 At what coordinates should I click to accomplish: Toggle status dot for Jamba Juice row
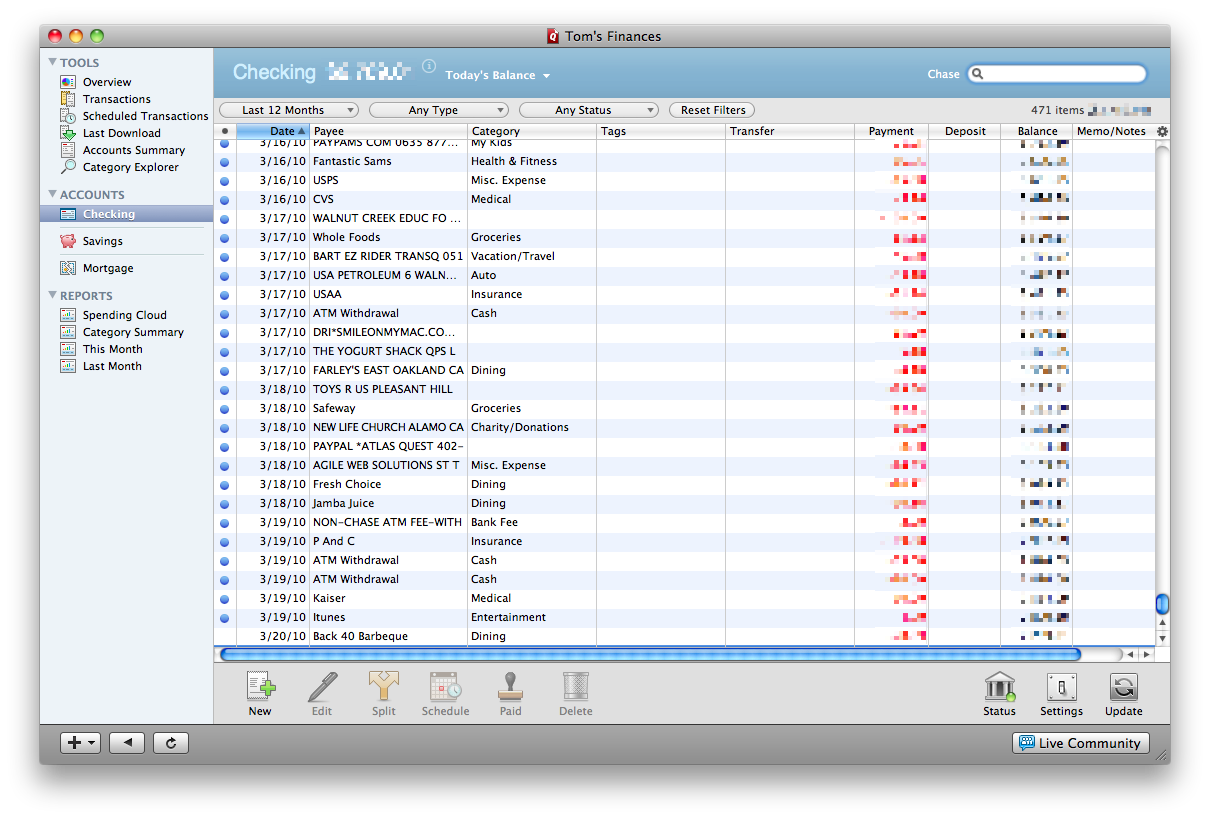pos(224,504)
